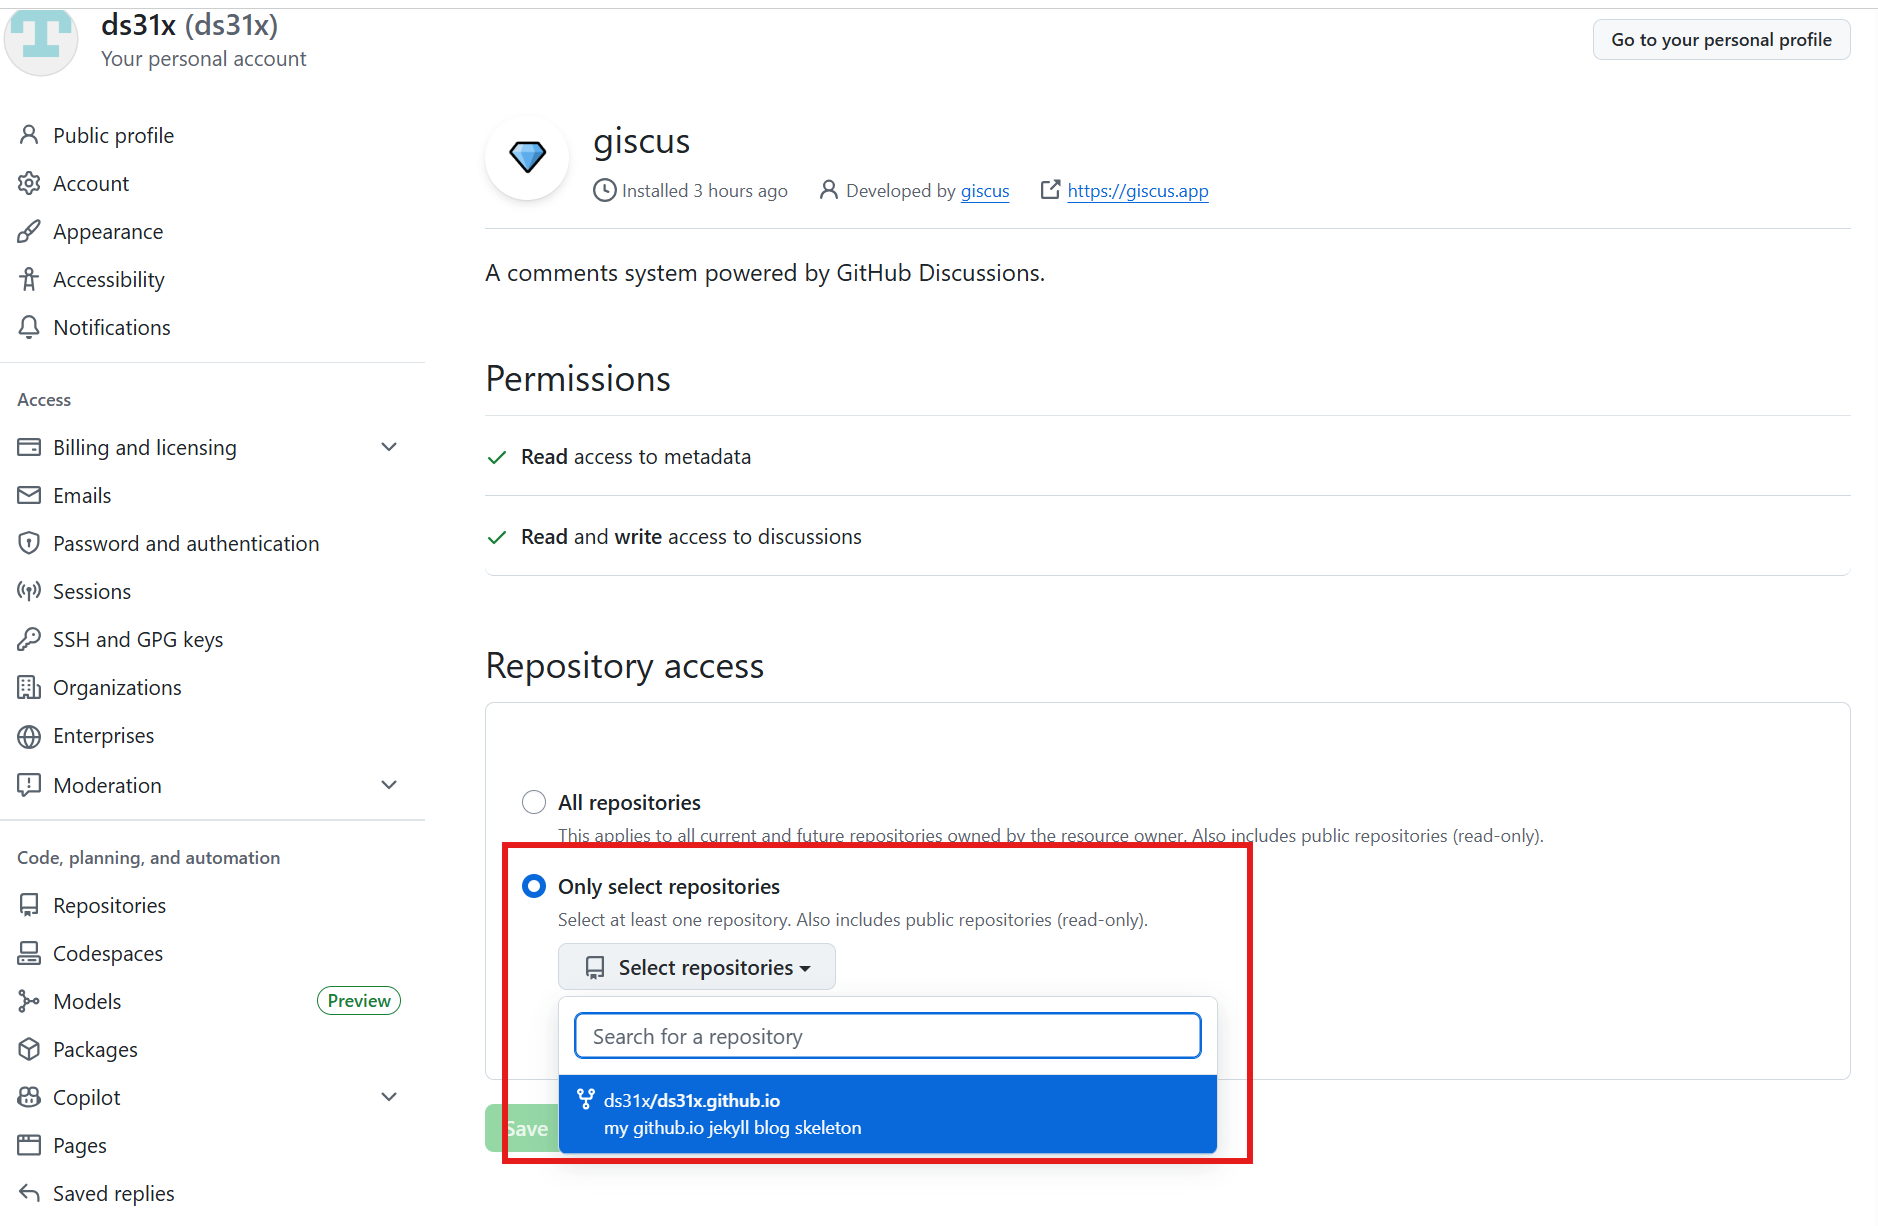Open Models settings page
The image size is (1878, 1226).
[87, 1001]
